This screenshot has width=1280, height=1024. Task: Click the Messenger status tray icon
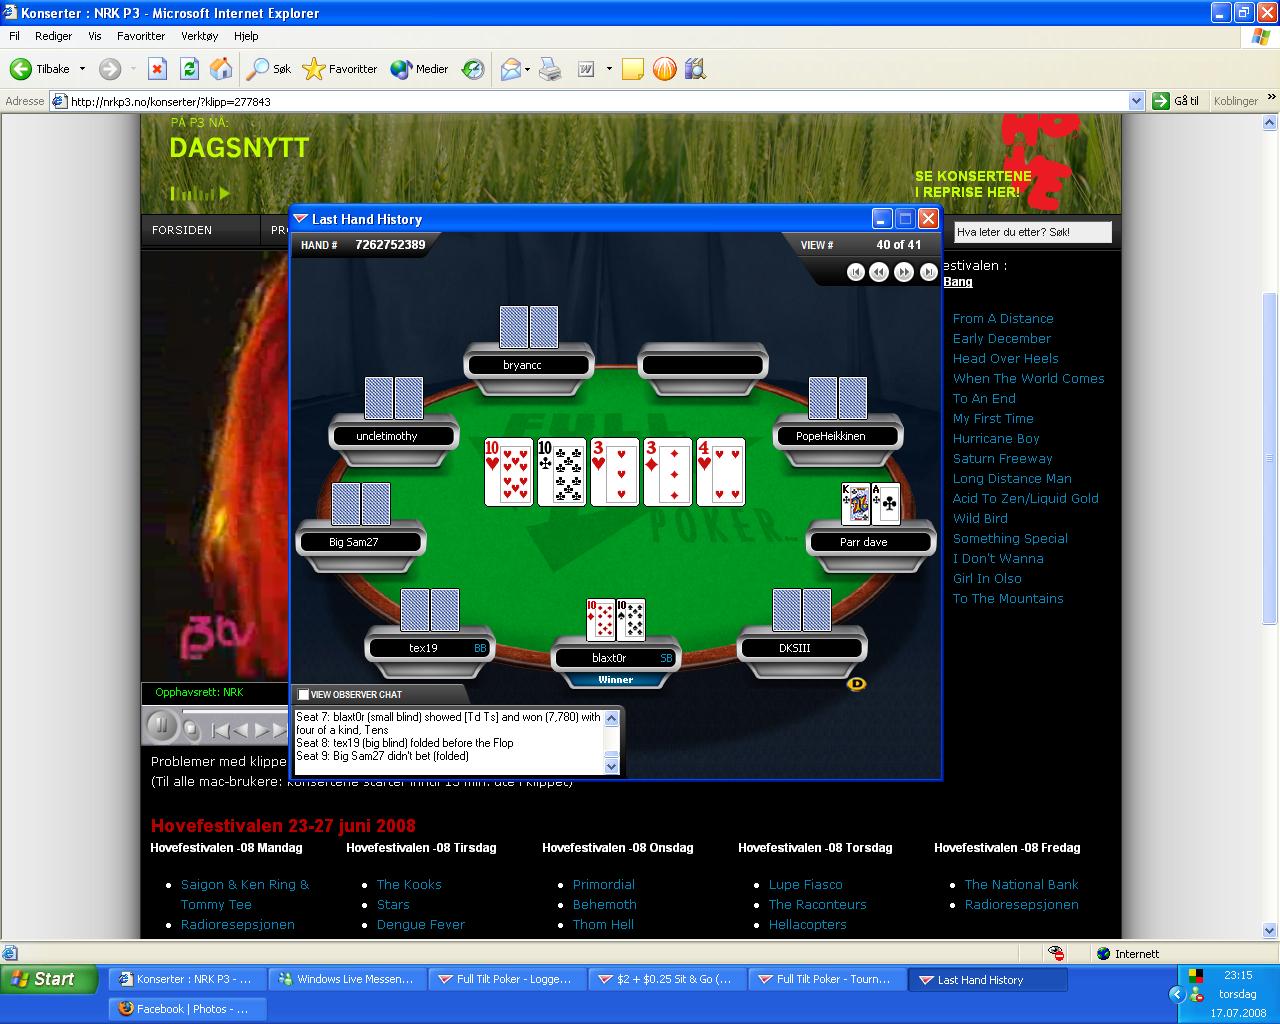click(1196, 994)
